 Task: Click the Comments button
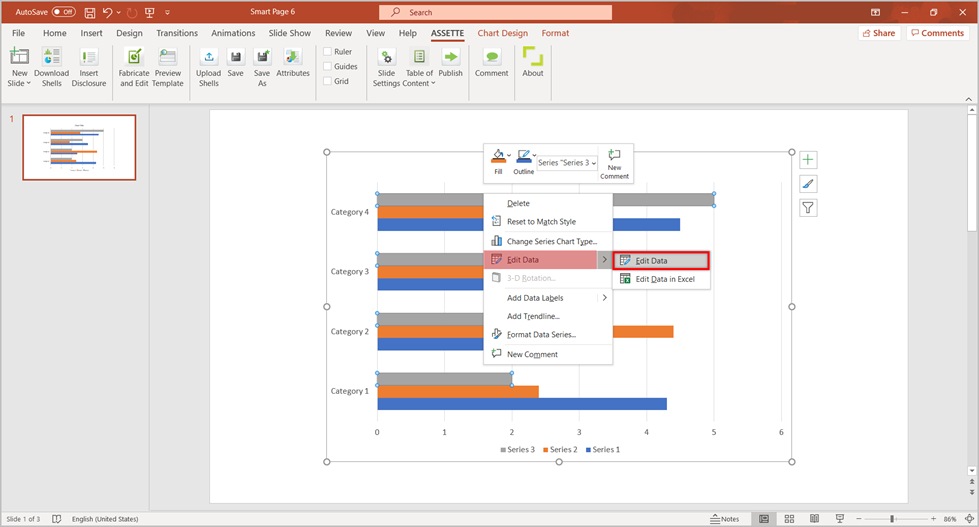pos(937,33)
